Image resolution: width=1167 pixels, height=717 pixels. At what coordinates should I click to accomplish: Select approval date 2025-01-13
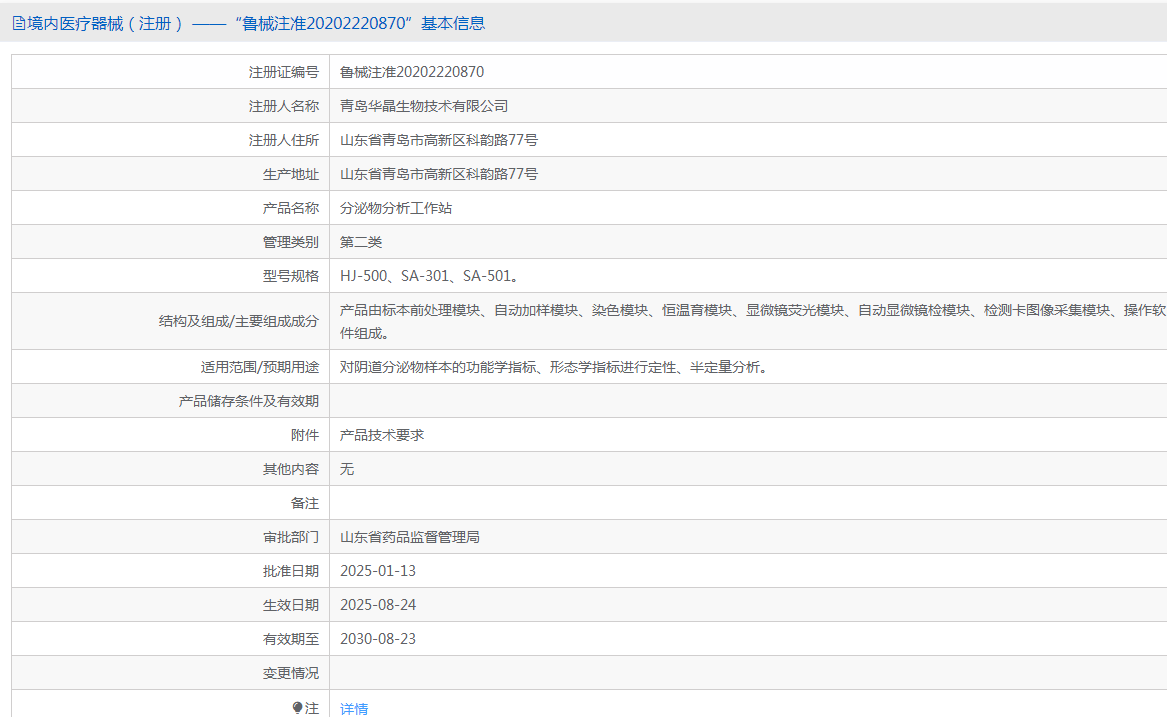(378, 571)
